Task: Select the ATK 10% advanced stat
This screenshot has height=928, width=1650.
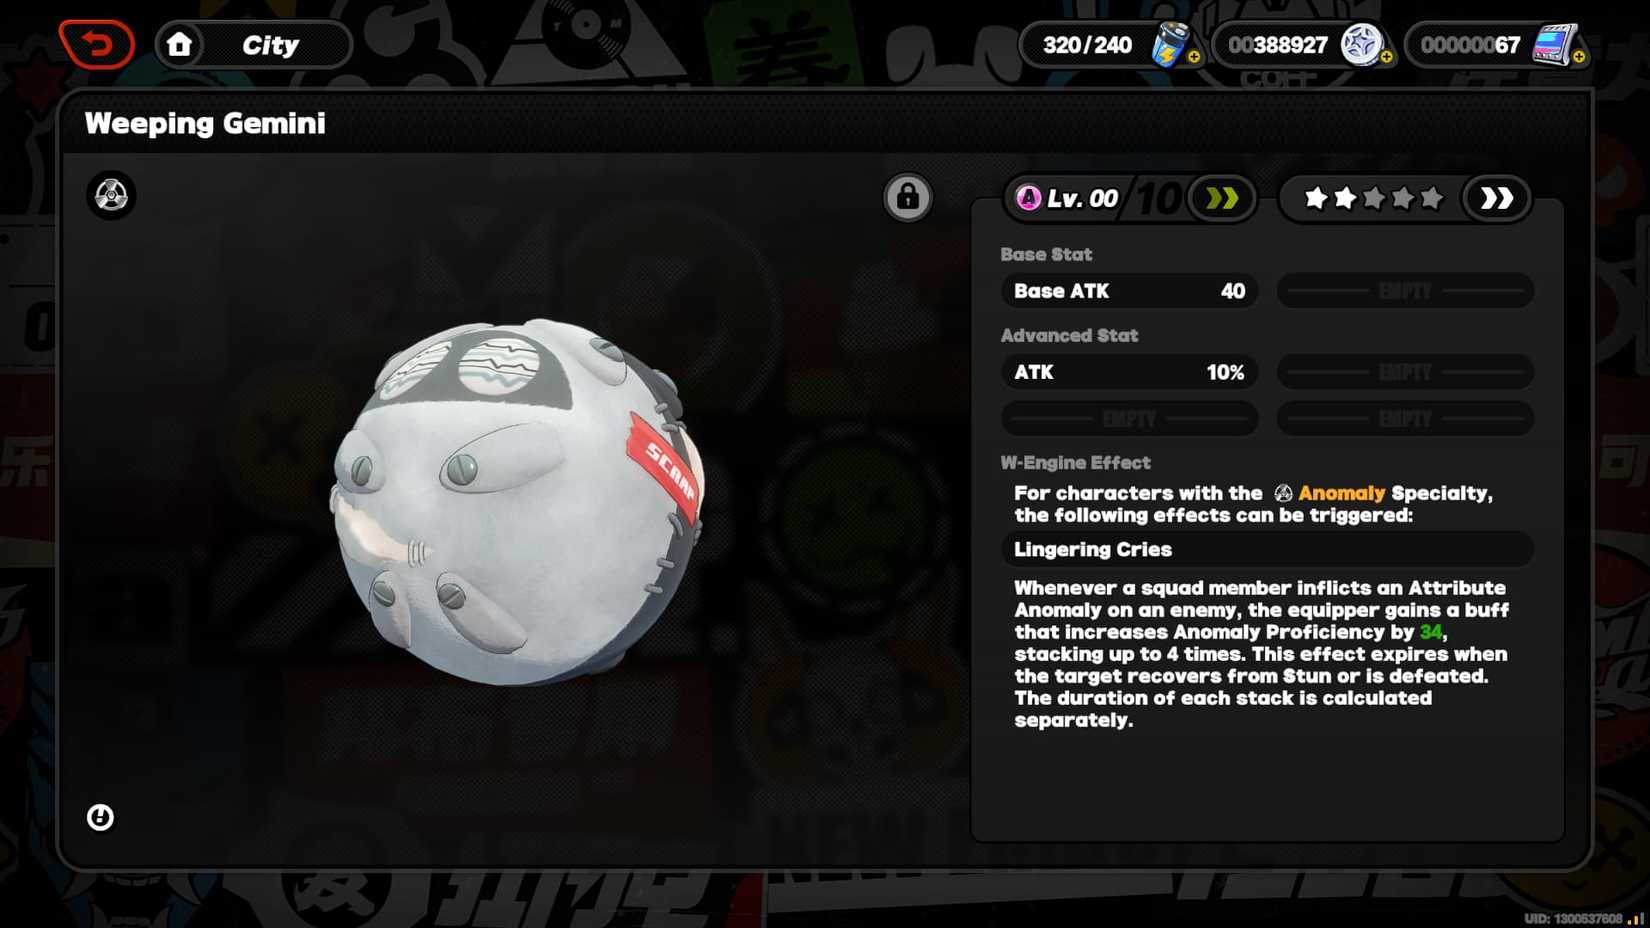Action: click(1129, 372)
